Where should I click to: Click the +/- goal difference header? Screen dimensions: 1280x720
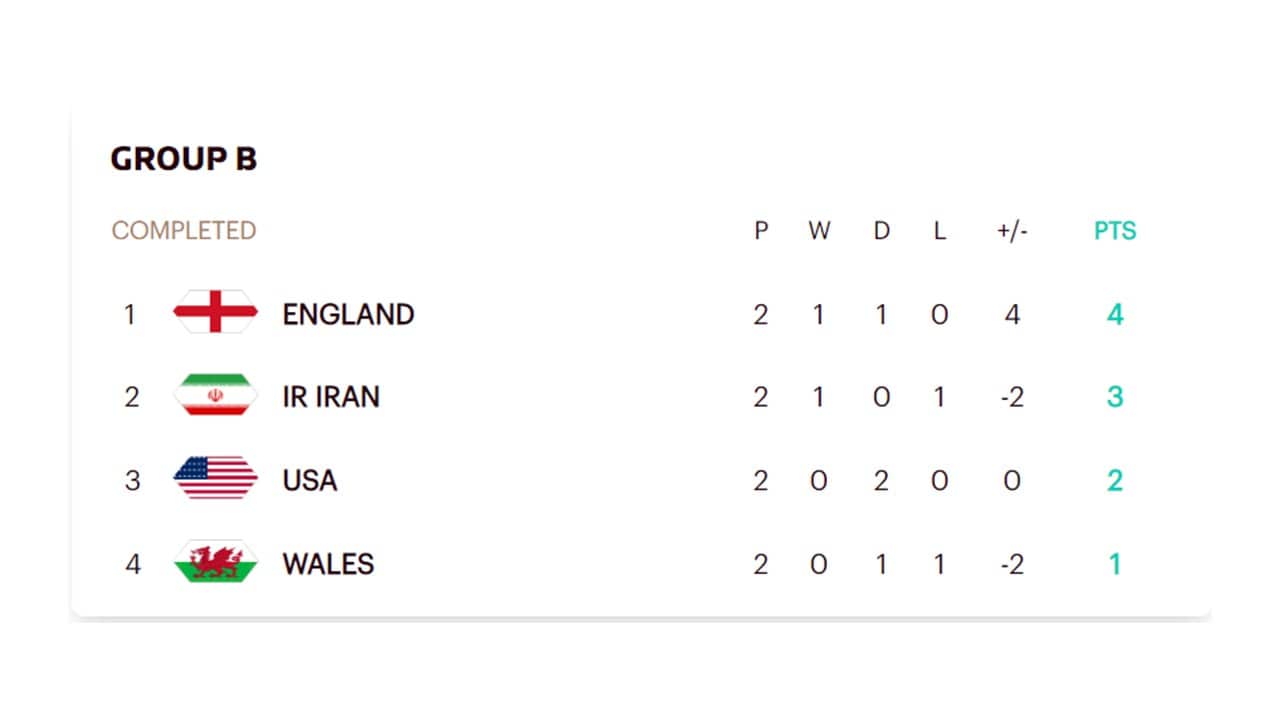coord(1012,231)
